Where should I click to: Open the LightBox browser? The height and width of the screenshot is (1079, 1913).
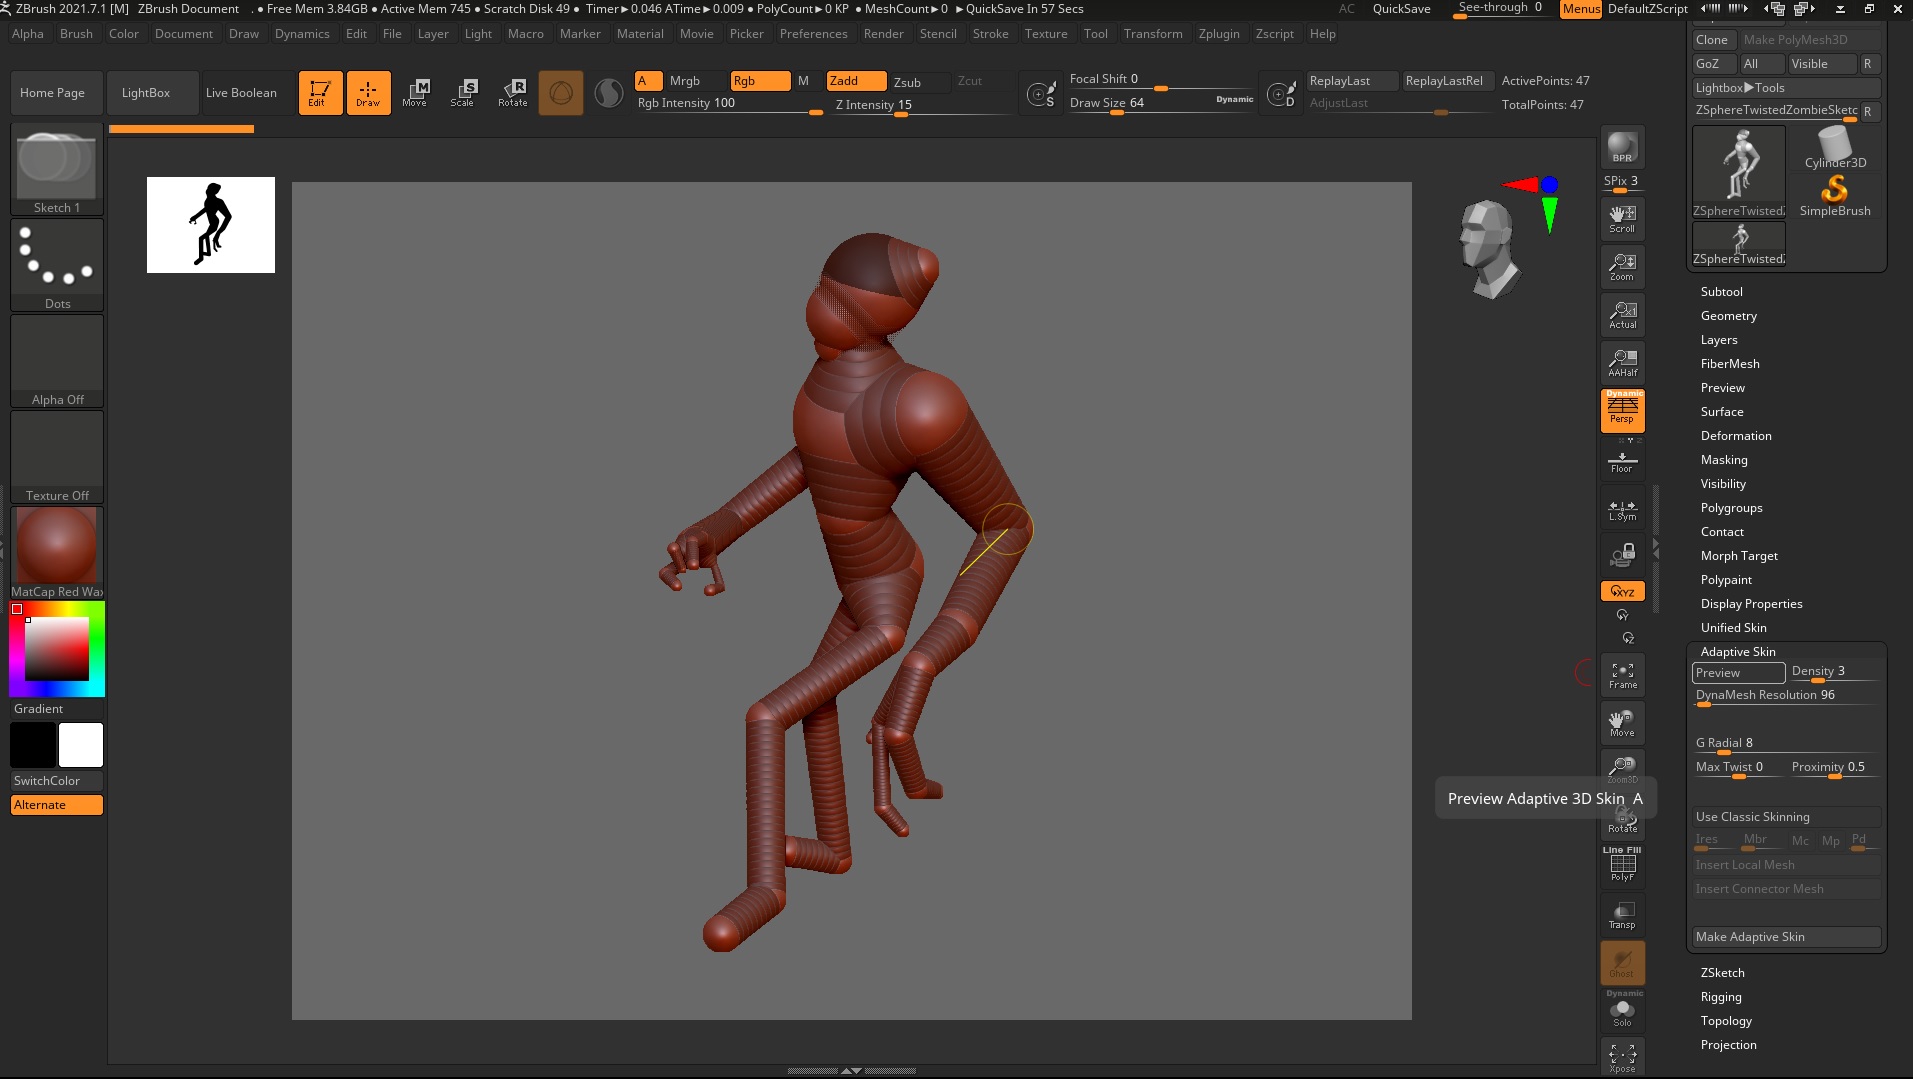146,93
